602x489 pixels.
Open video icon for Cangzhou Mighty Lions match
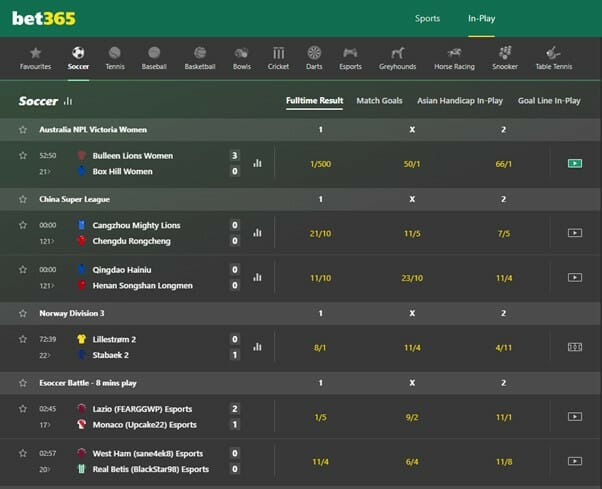575,233
